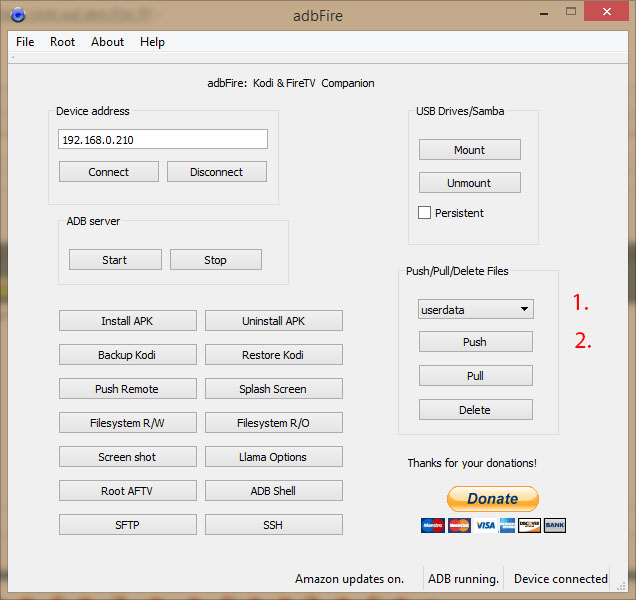Click 'Device connected' status text

point(561,579)
